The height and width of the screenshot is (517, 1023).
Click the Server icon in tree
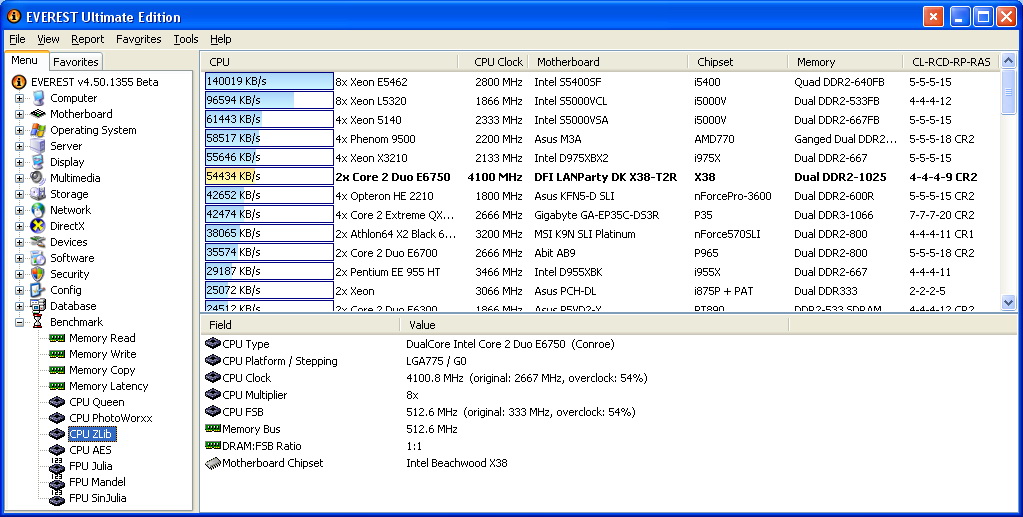[38, 146]
